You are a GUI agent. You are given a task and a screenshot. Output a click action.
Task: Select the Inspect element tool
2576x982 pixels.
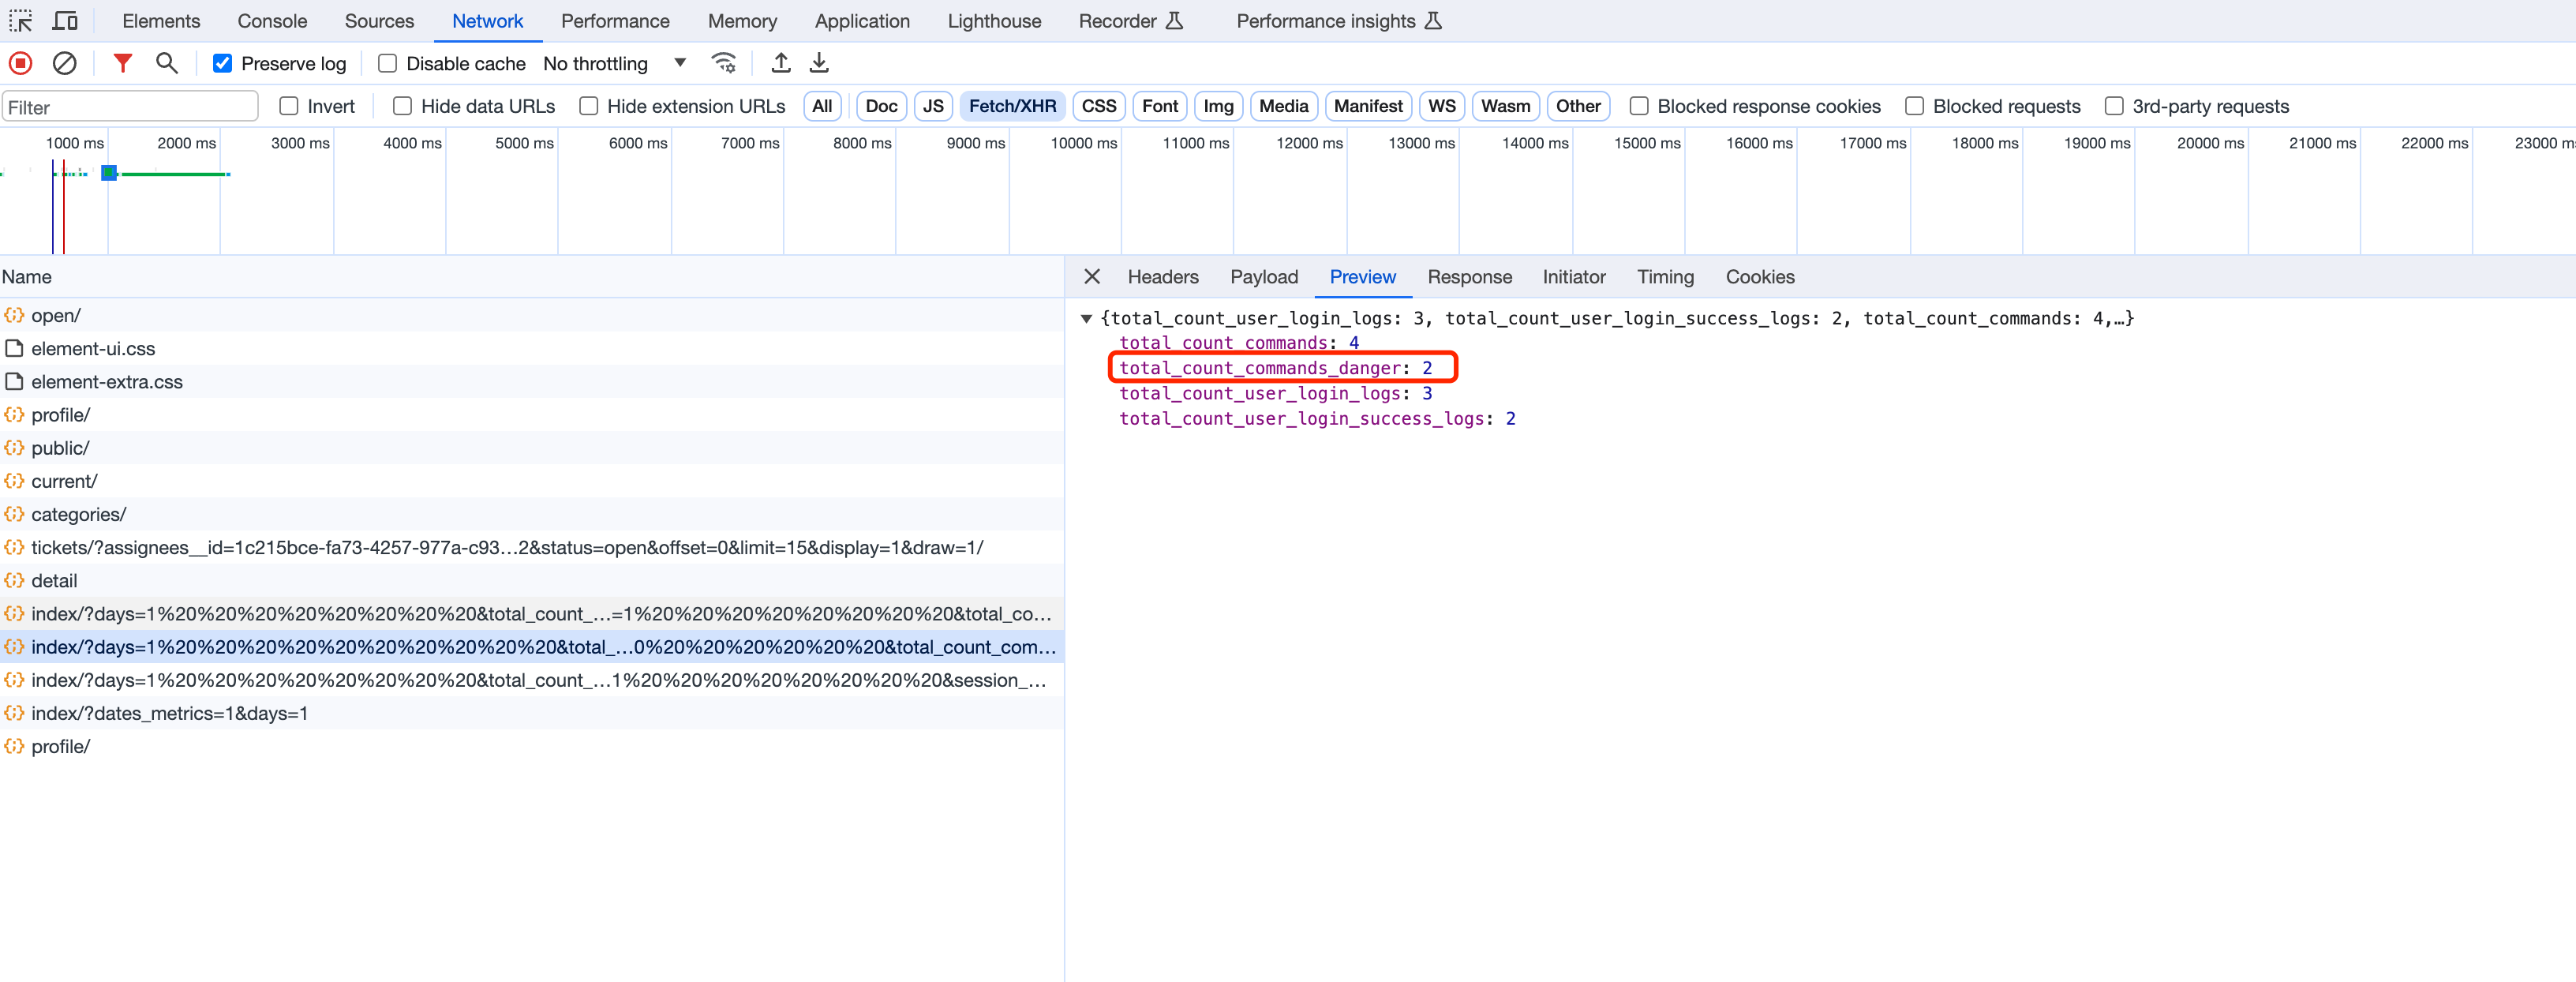pos(20,20)
